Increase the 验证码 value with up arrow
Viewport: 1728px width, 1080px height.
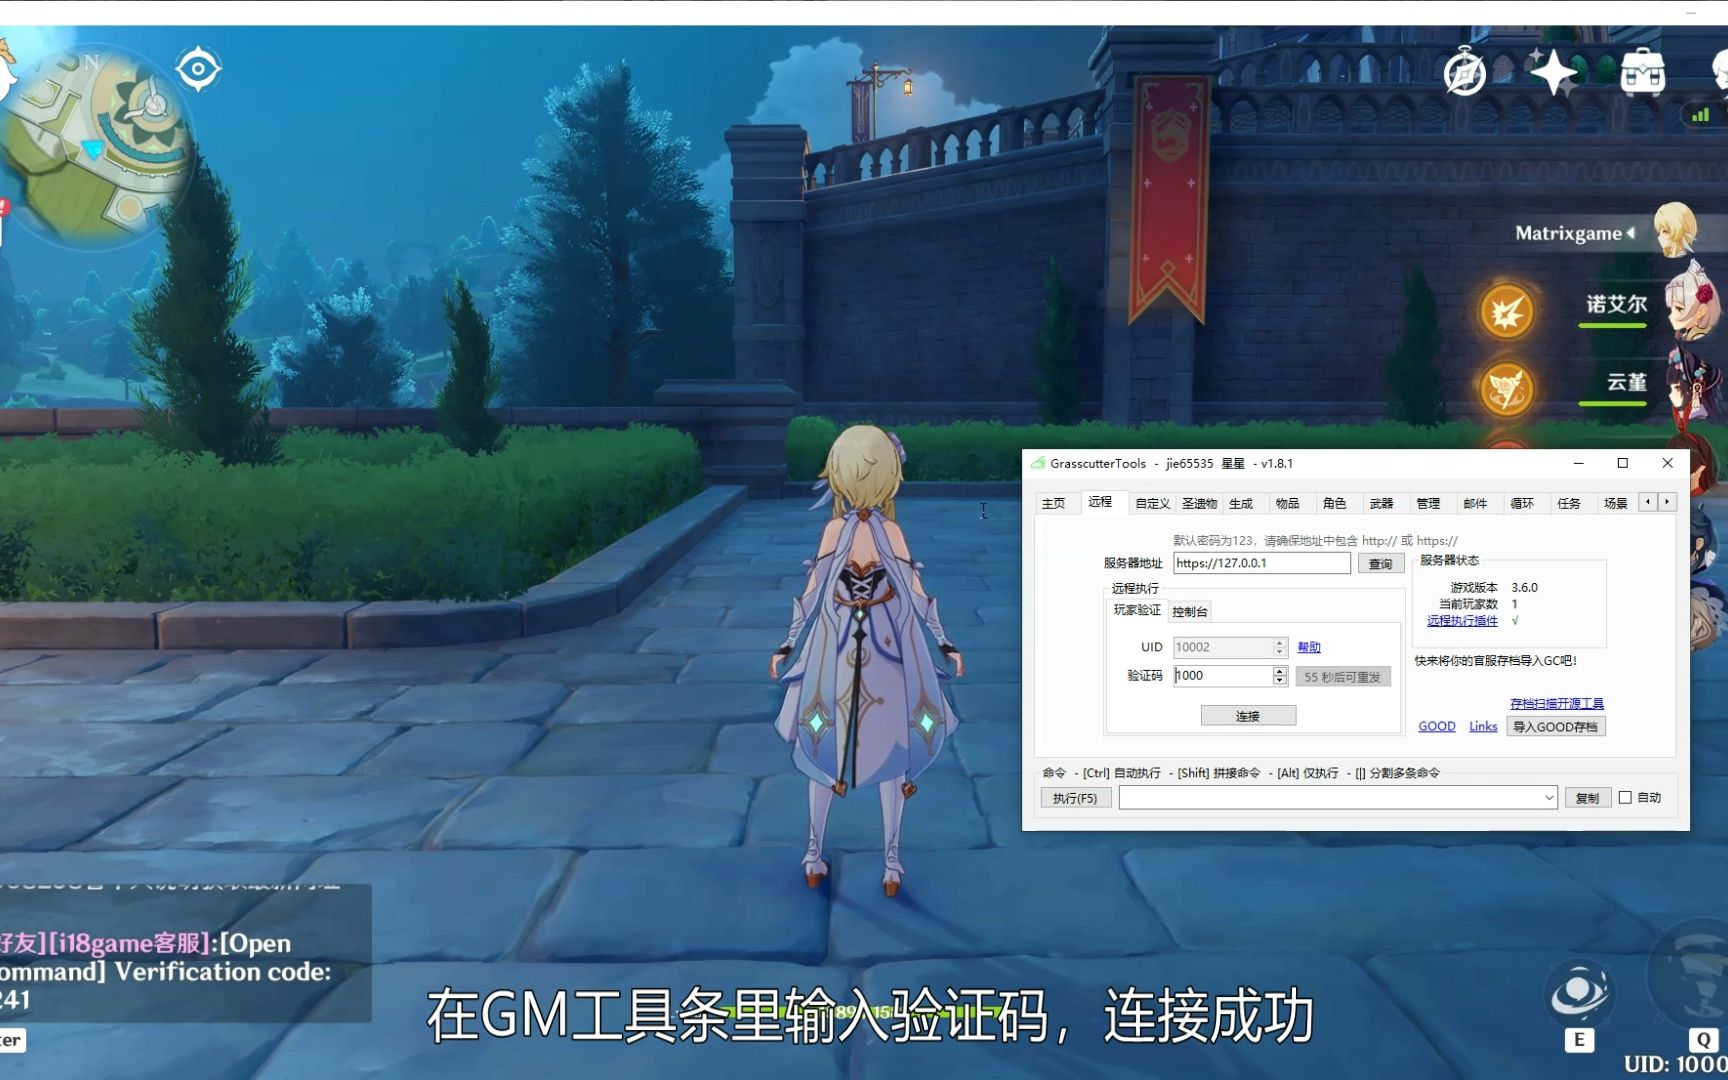(1279, 671)
